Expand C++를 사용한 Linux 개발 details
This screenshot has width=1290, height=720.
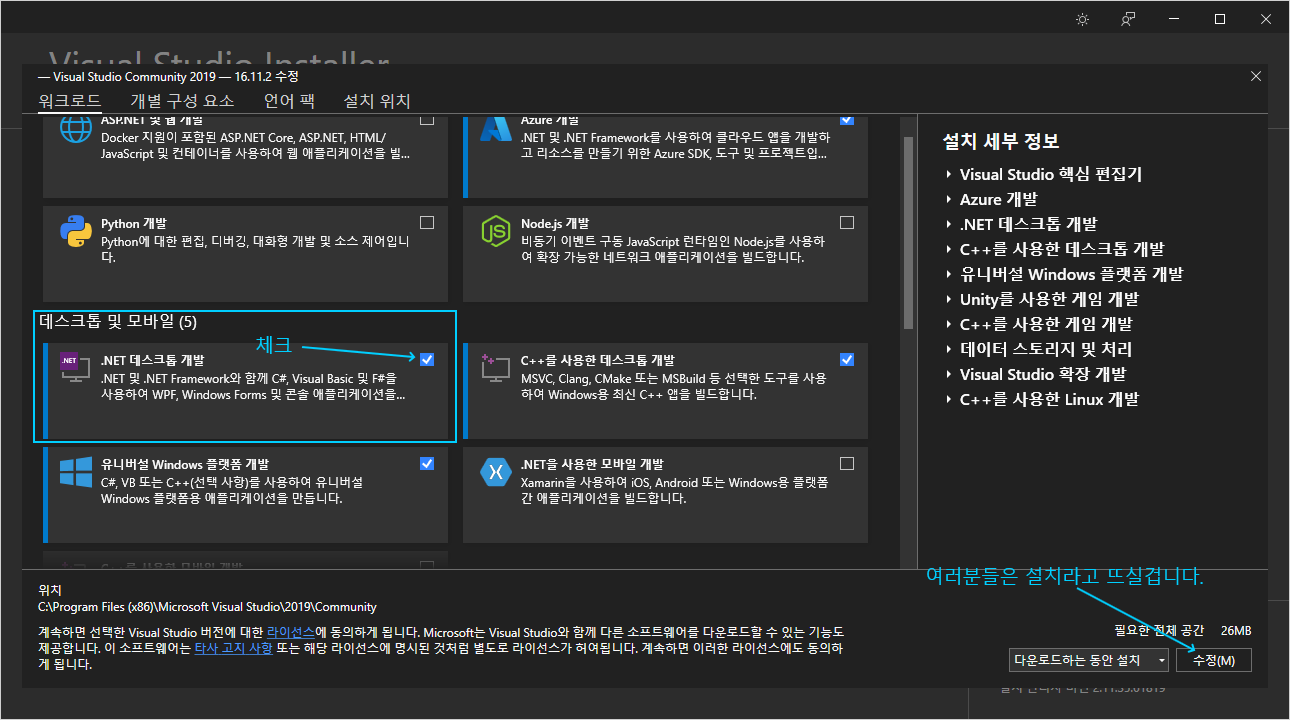[948, 400]
